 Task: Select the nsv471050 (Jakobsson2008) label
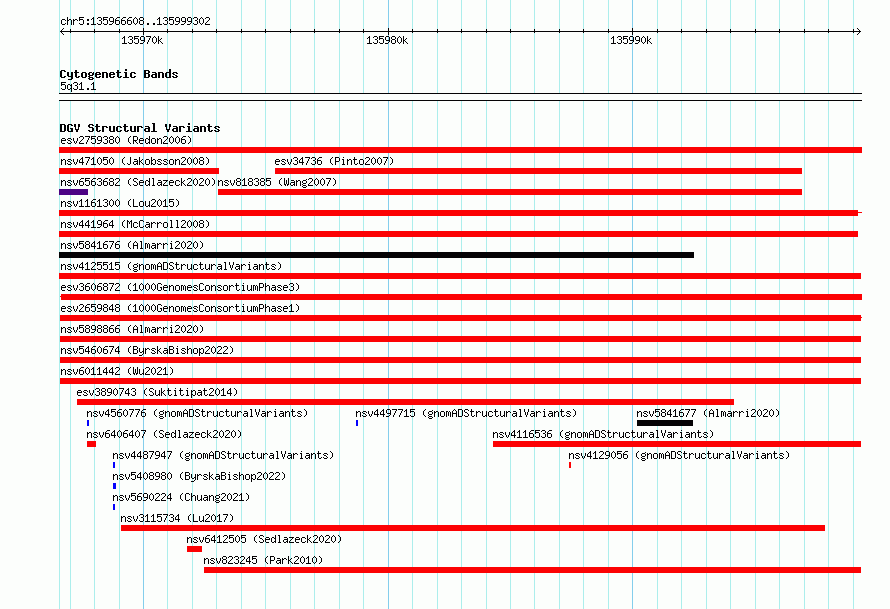pos(135,161)
